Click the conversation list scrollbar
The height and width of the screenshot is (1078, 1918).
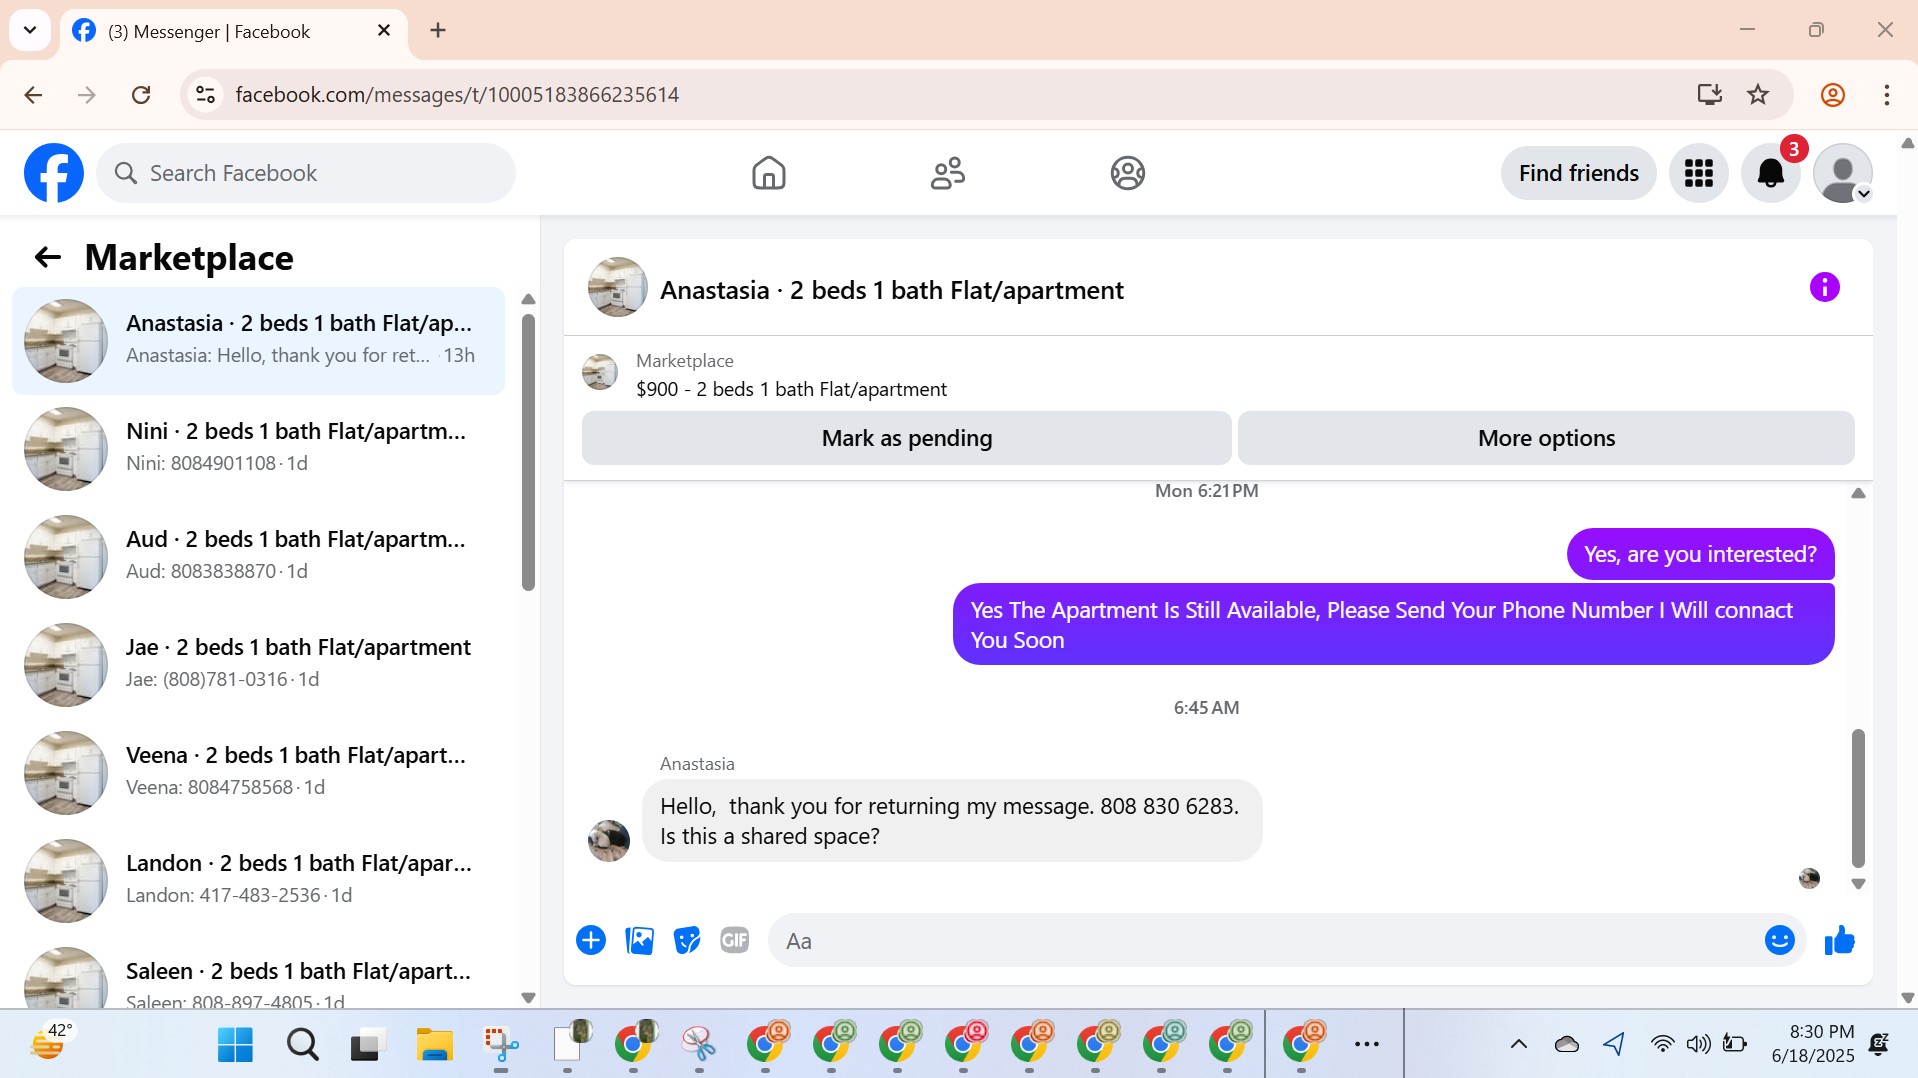(528, 452)
